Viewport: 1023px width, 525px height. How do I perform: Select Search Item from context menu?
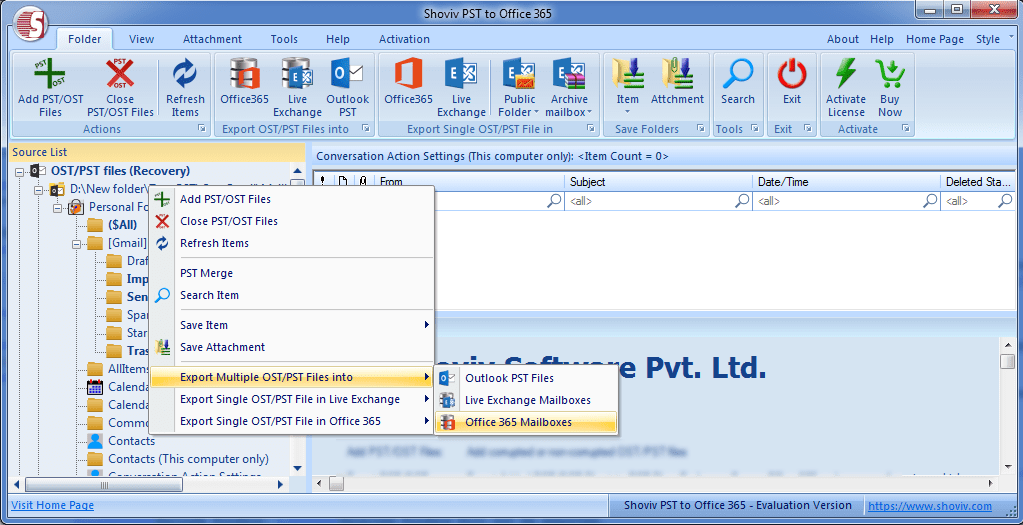(291, 295)
